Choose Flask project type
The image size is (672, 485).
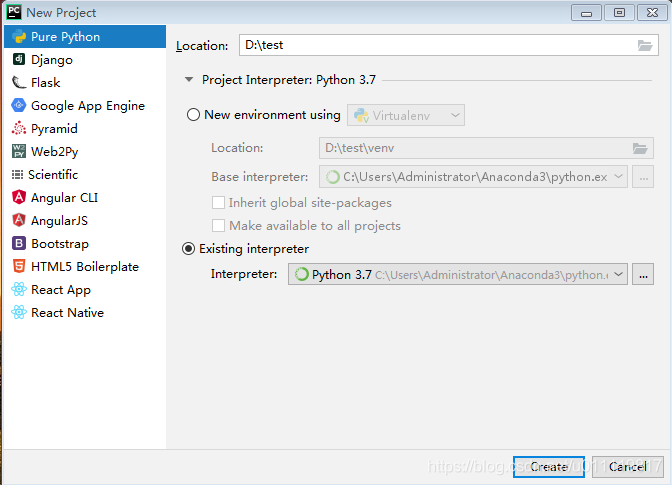85,82
